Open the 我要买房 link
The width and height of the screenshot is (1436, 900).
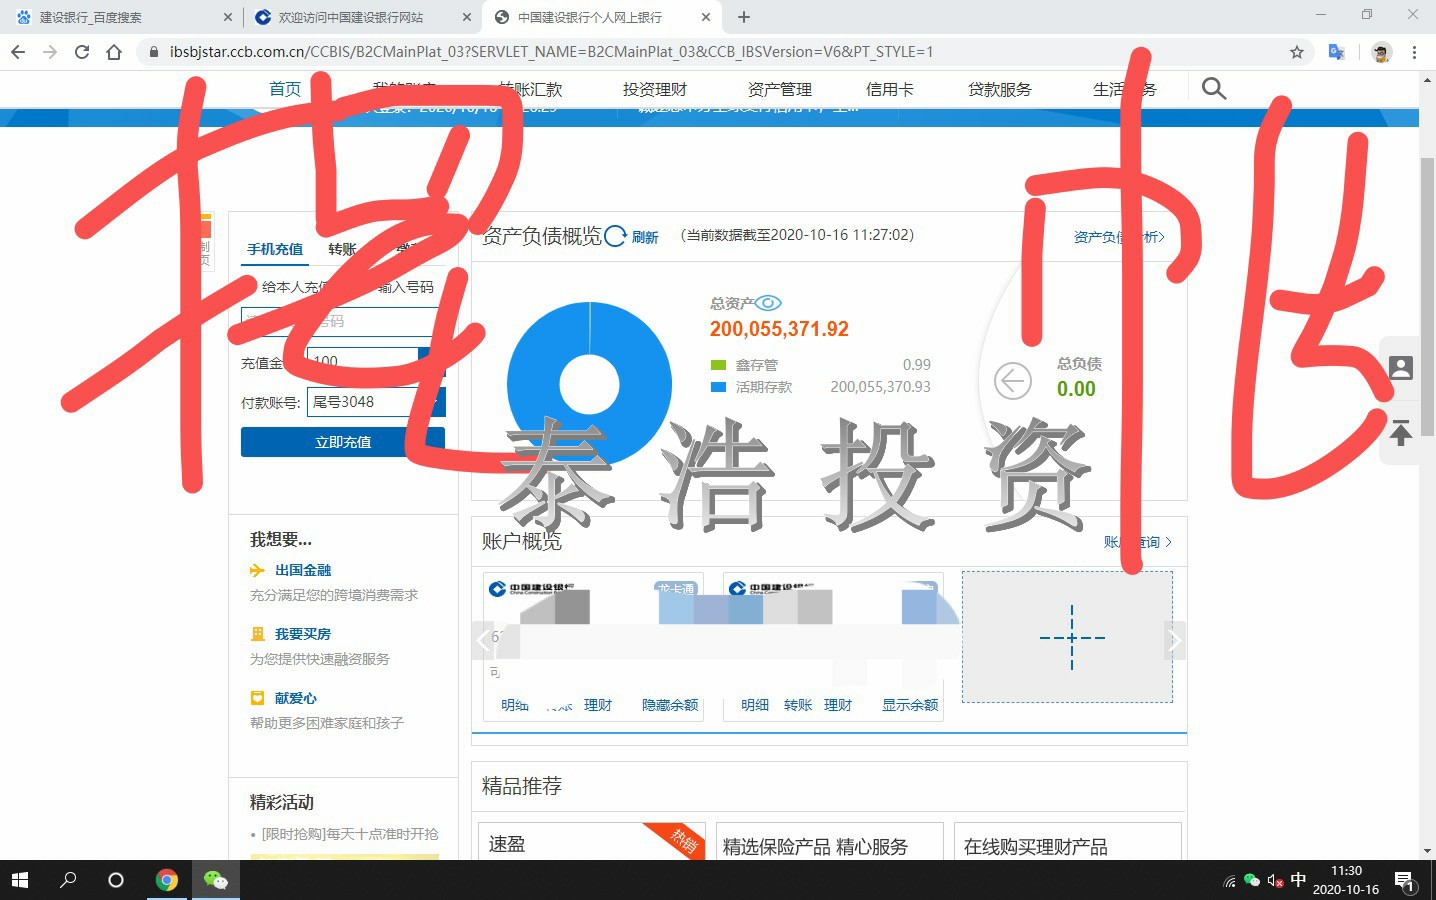[x=303, y=634]
